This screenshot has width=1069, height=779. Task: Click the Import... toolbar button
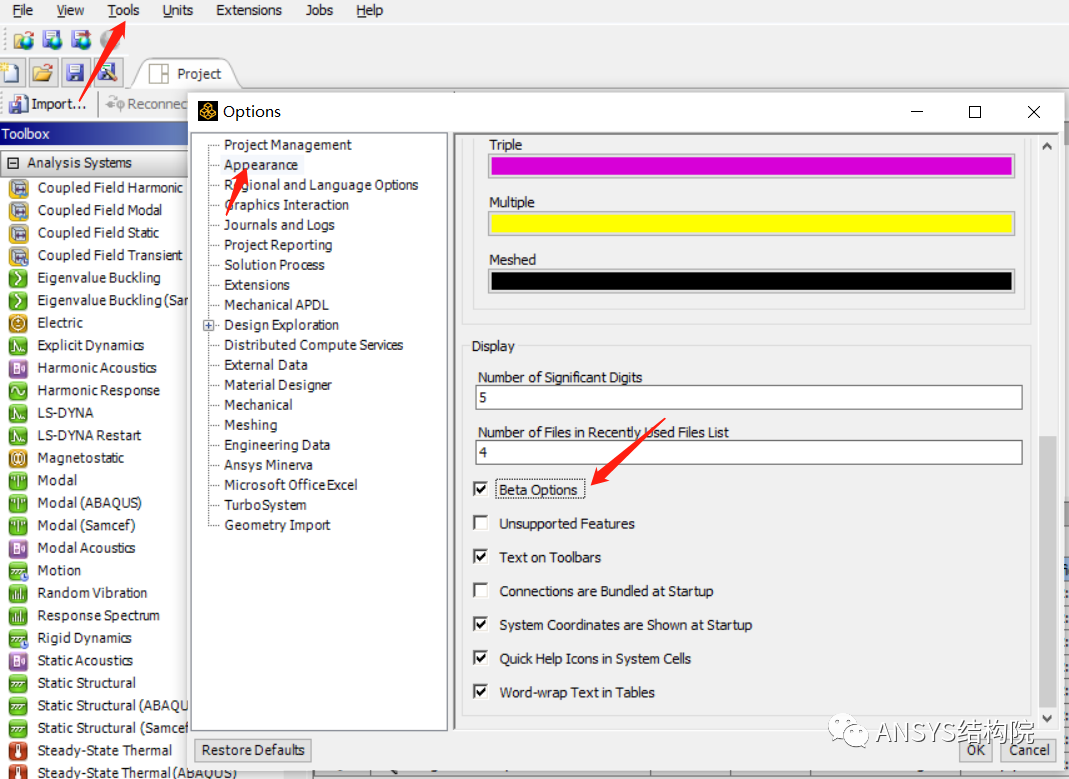(x=48, y=104)
